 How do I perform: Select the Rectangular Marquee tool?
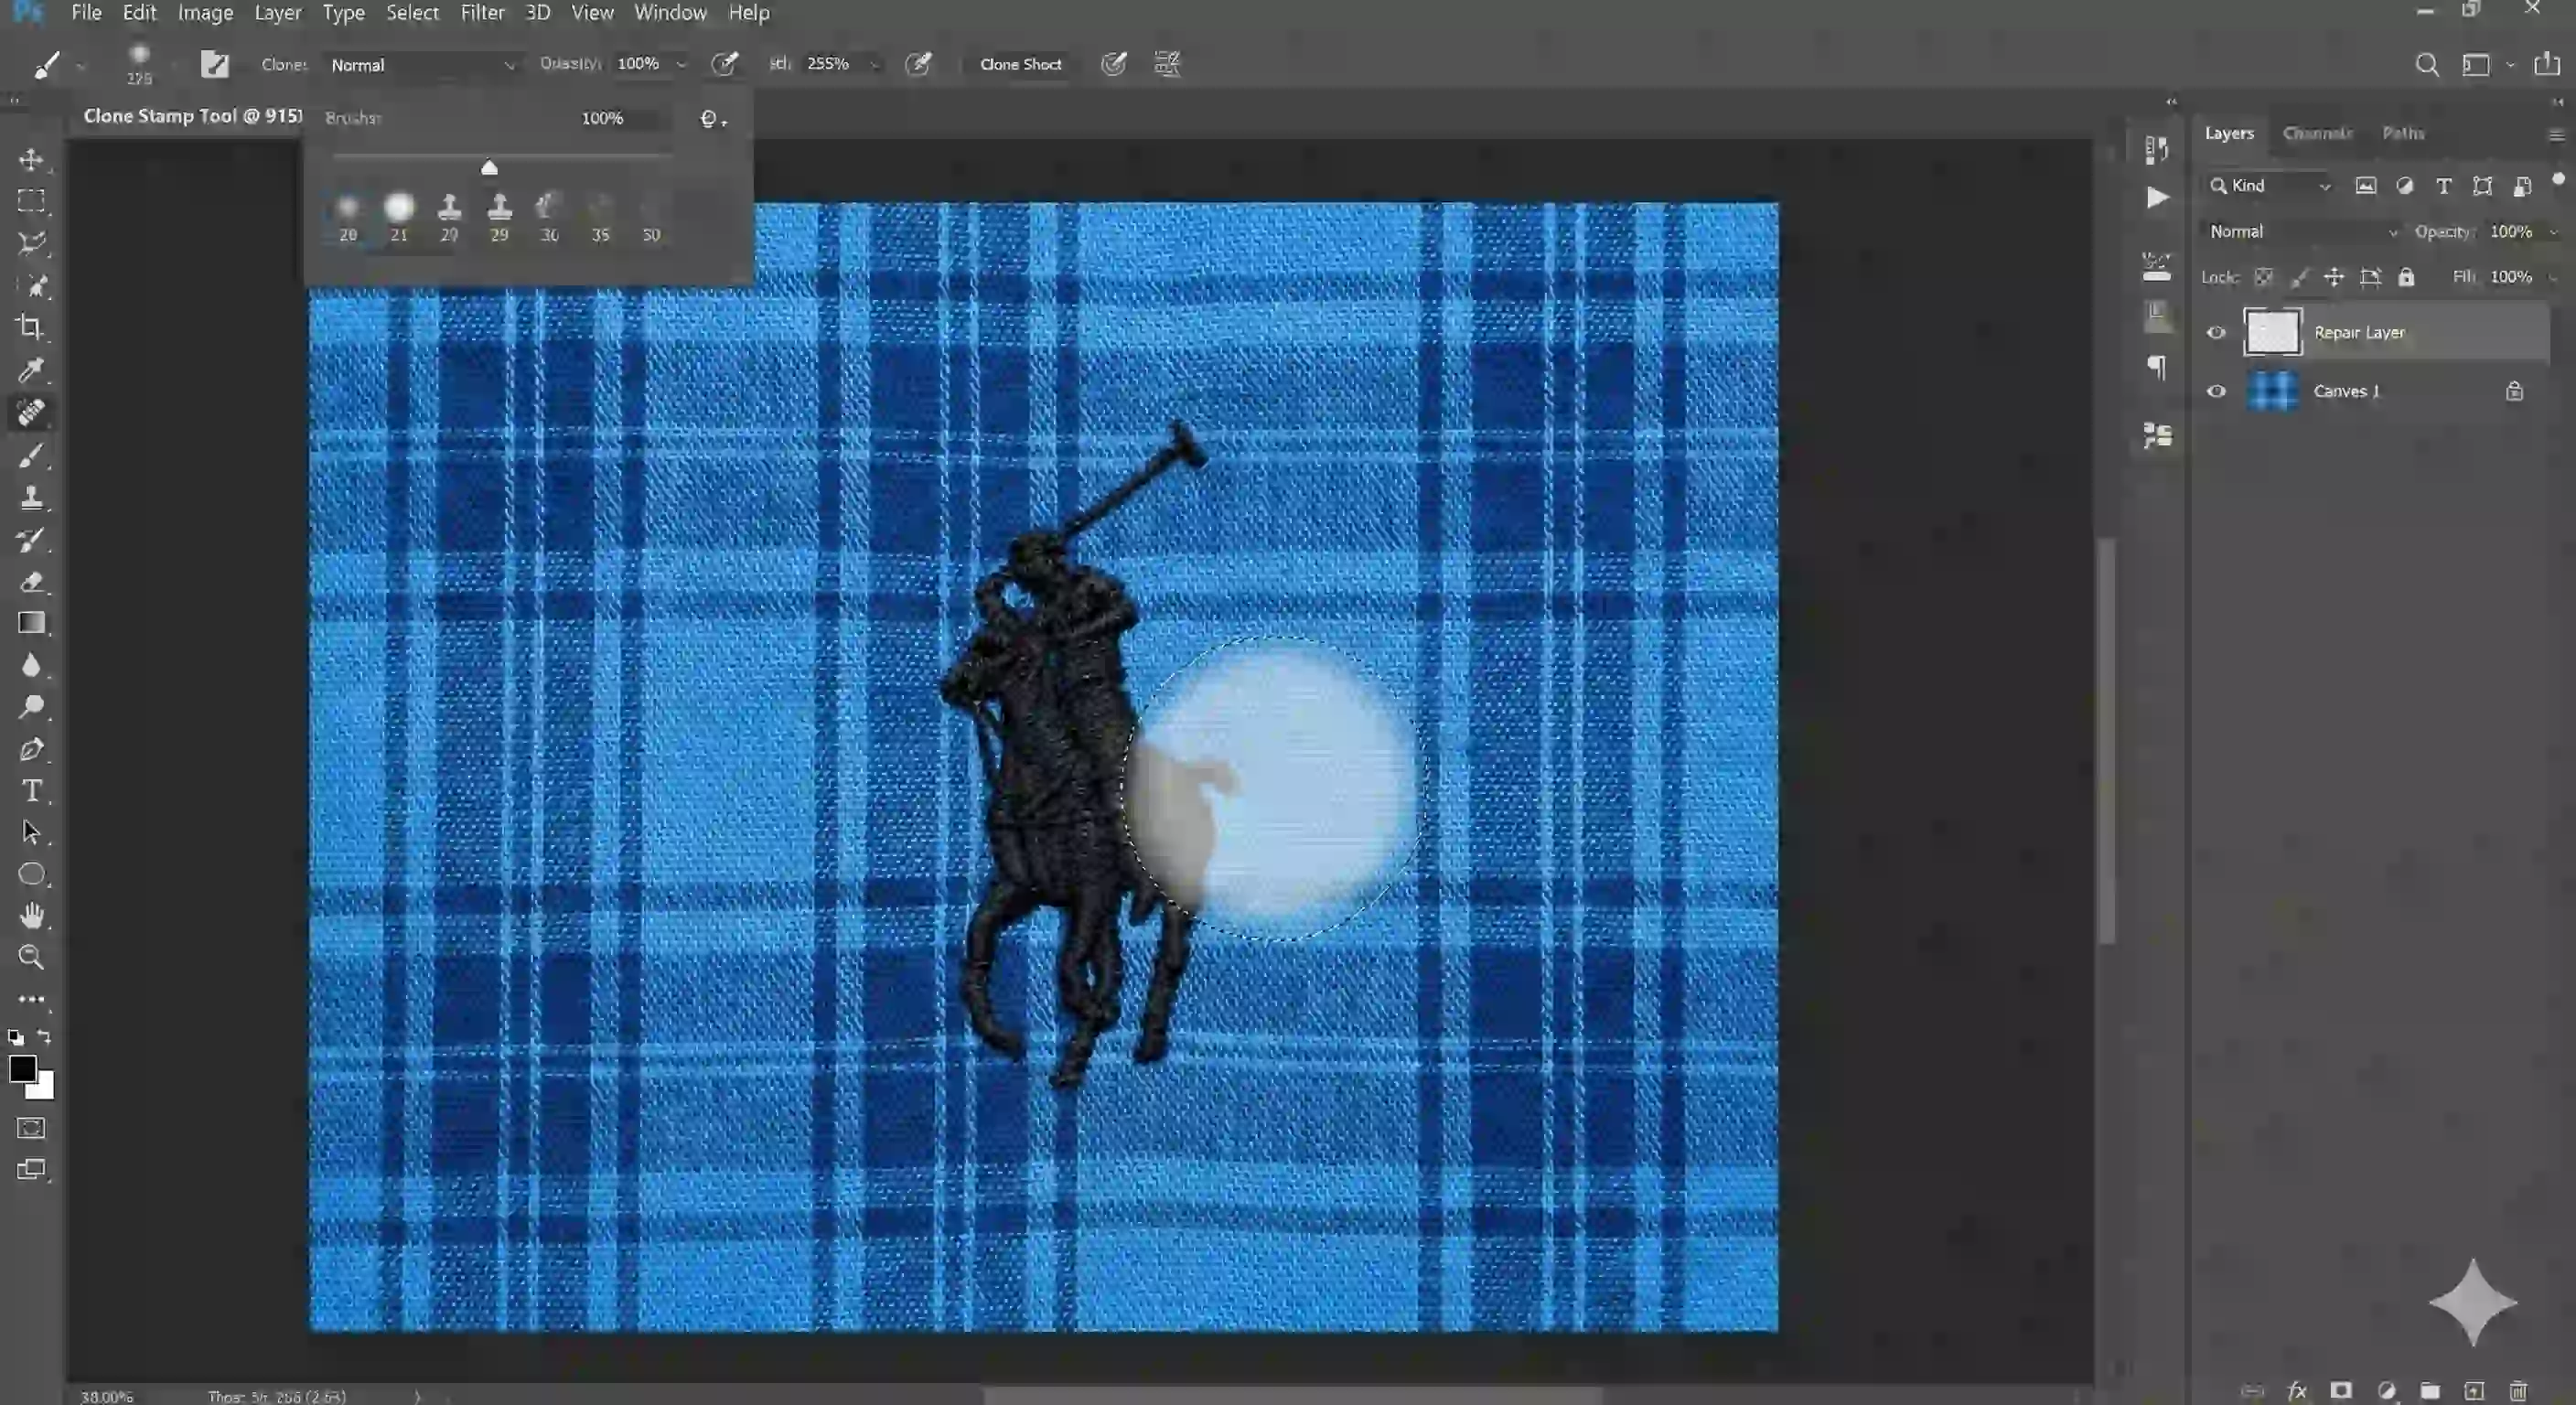31,201
